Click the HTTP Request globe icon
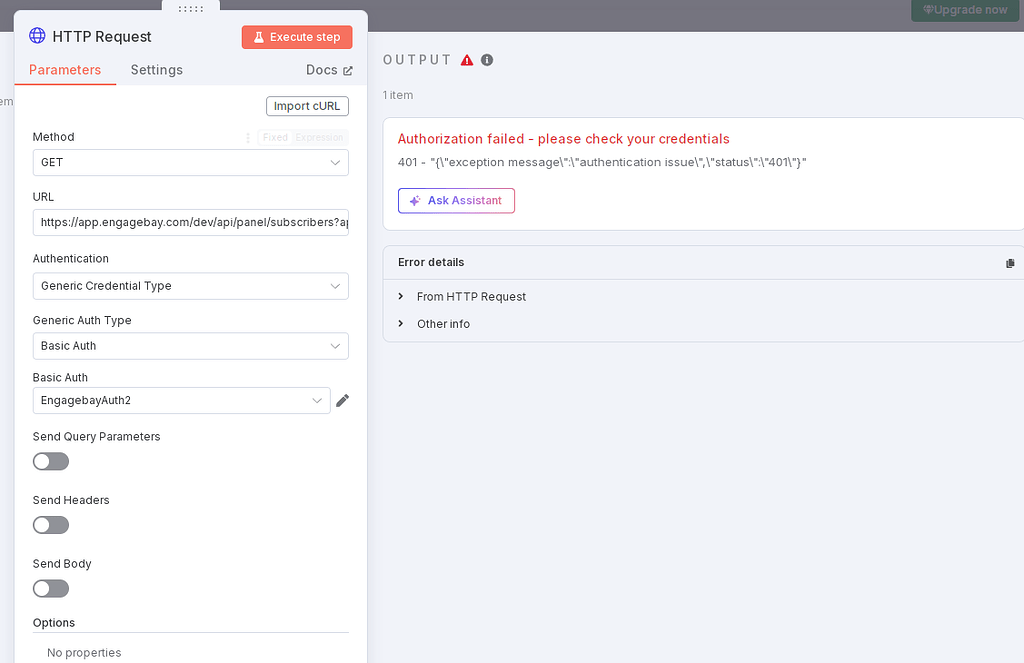The height and width of the screenshot is (663, 1024). (38, 36)
